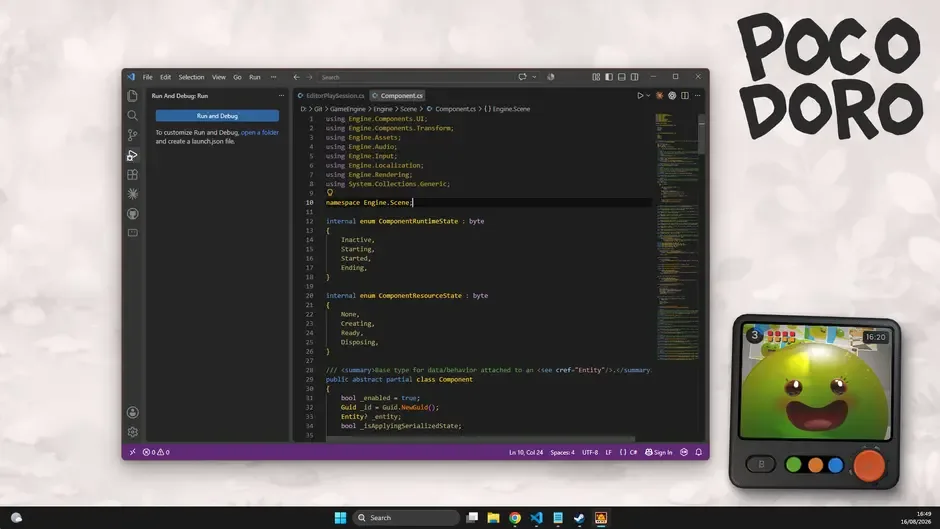Select C# language mode in status bar
The height and width of the screenshot is (529, 940).
pos(633,452)
